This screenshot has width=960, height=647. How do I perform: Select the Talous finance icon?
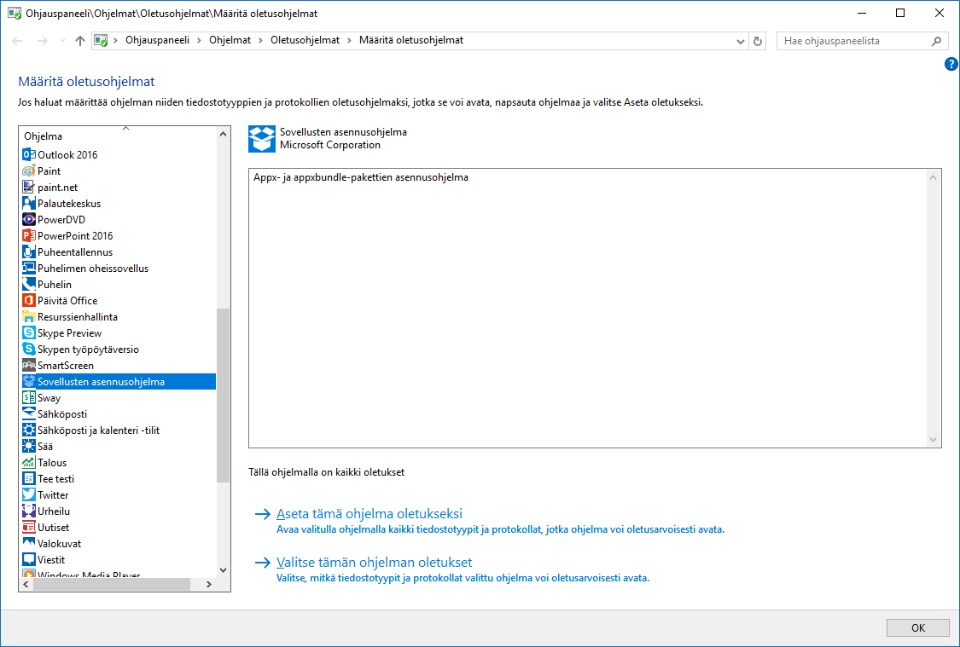(x=28, y=463)
